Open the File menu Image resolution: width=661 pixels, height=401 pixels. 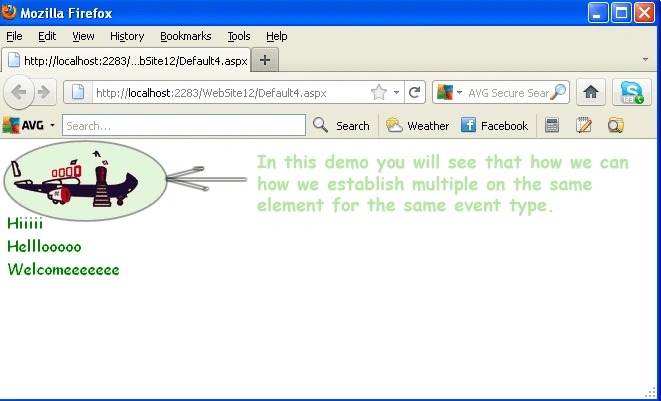[x=14, y=36]
